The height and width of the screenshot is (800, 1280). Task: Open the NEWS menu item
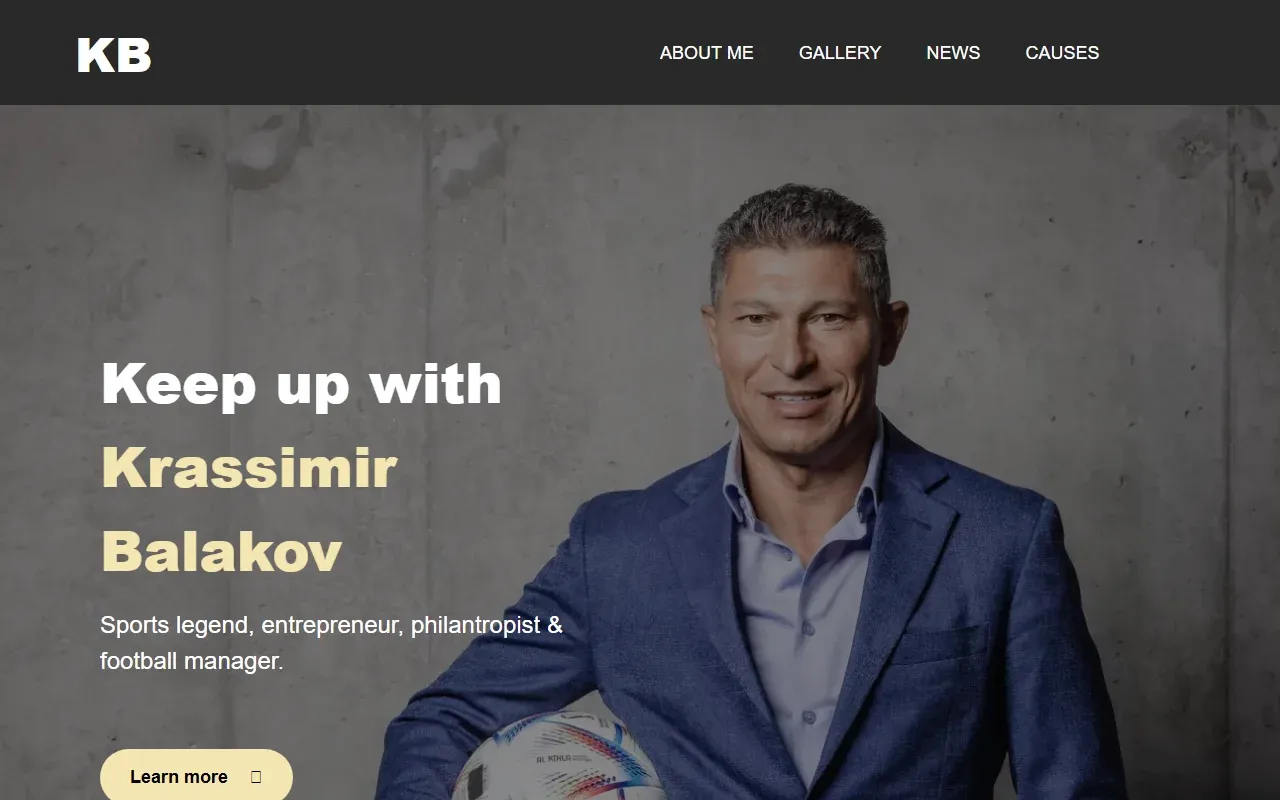tap(953, 53)
